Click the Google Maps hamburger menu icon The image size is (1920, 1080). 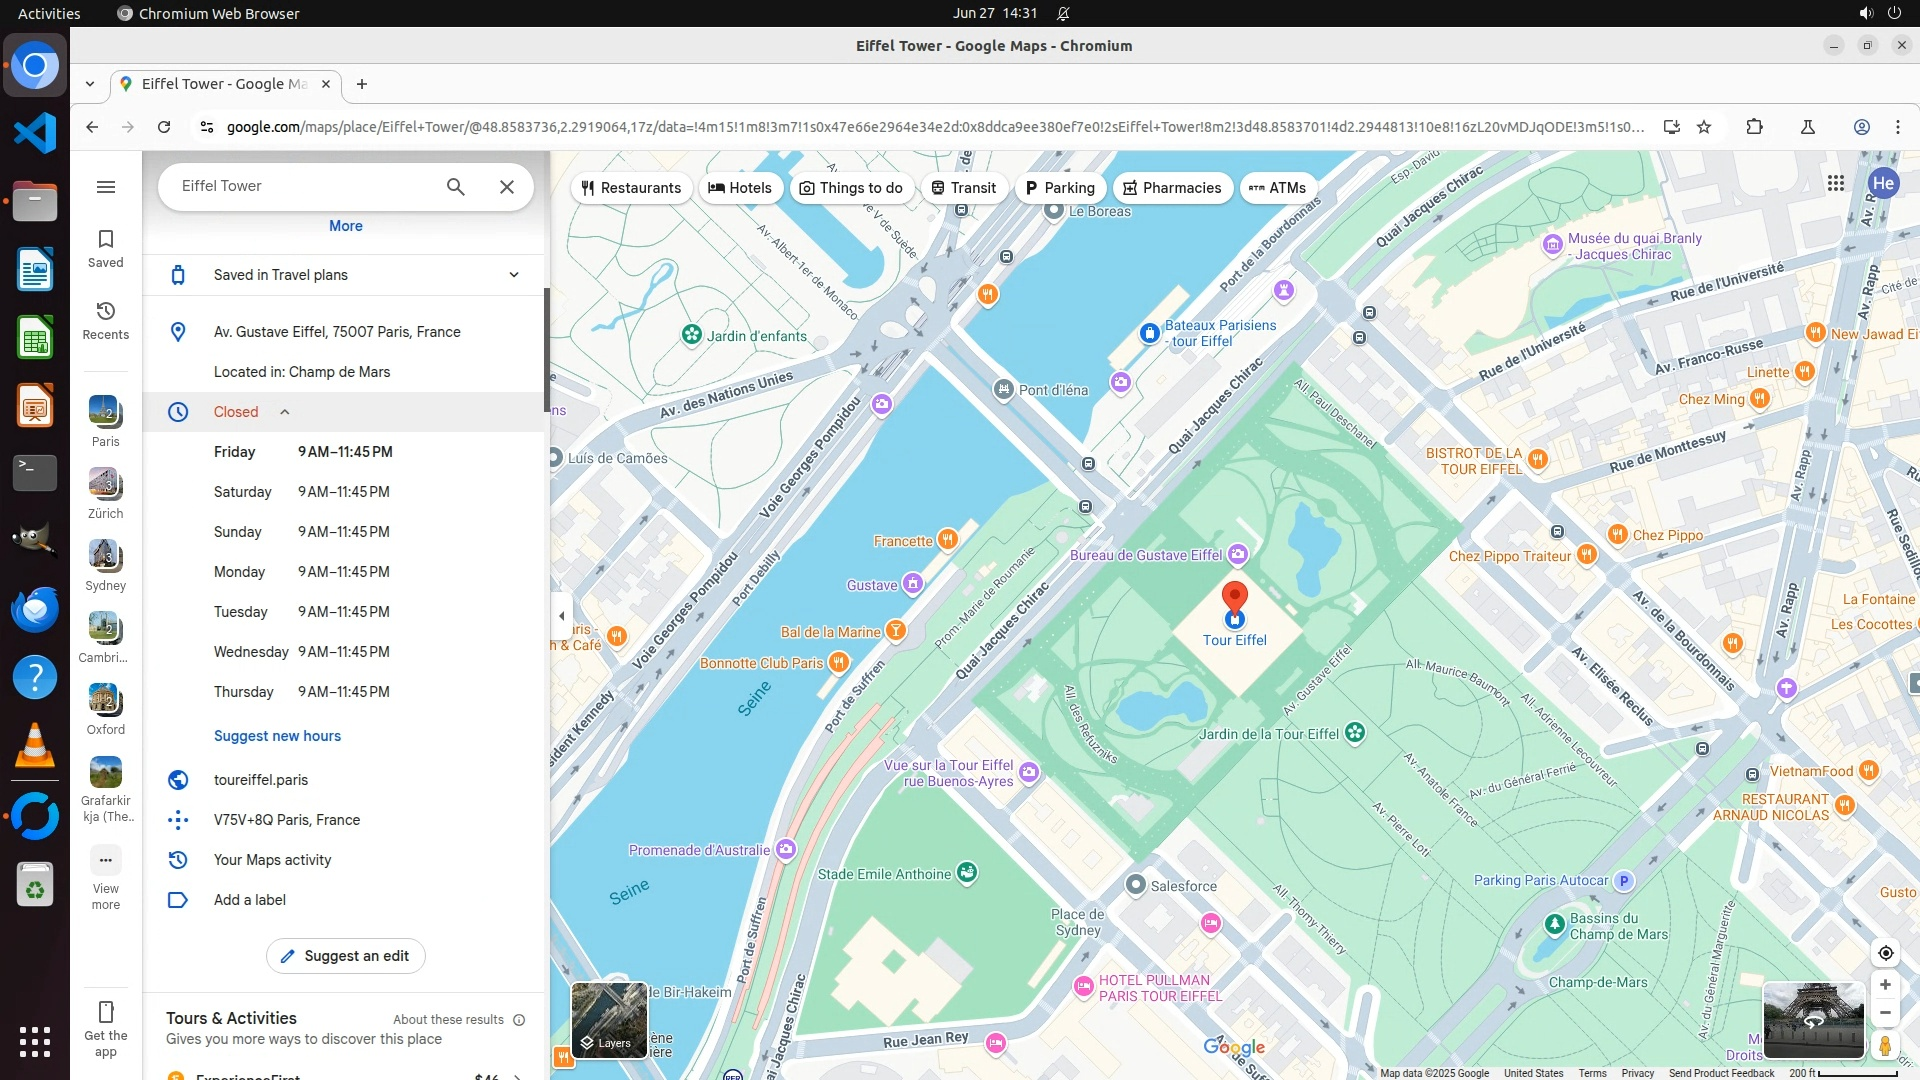106,187
